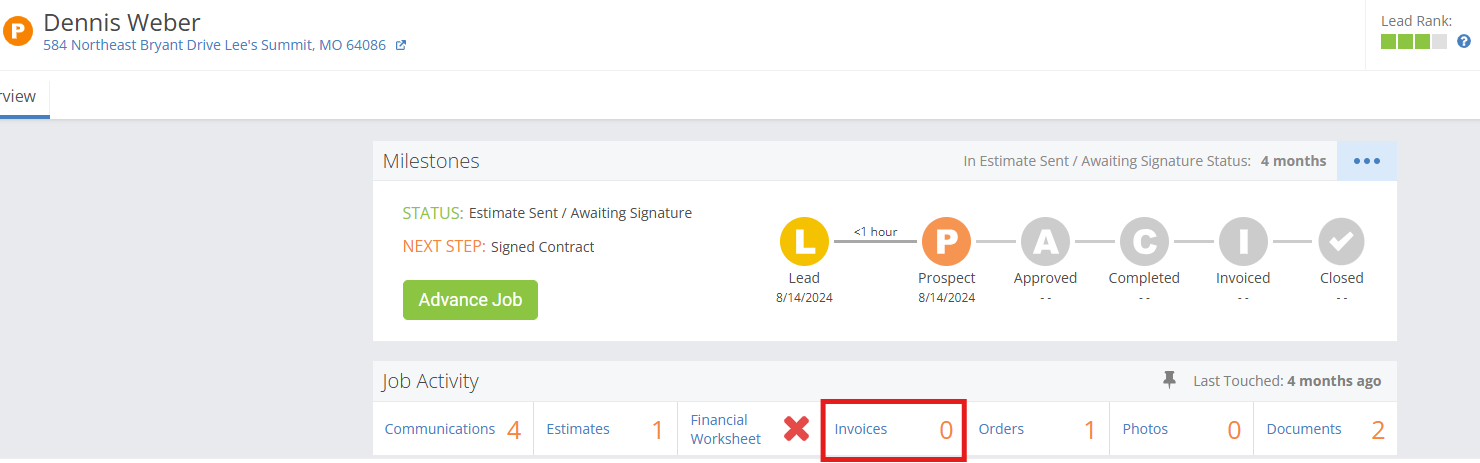
Task: Open the Milestones three-dot options menu
Action: 1367,161
